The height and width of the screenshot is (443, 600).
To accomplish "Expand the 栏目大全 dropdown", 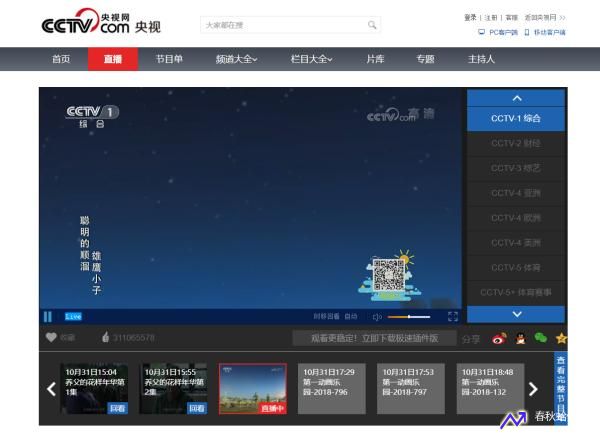I will [311, 59].
